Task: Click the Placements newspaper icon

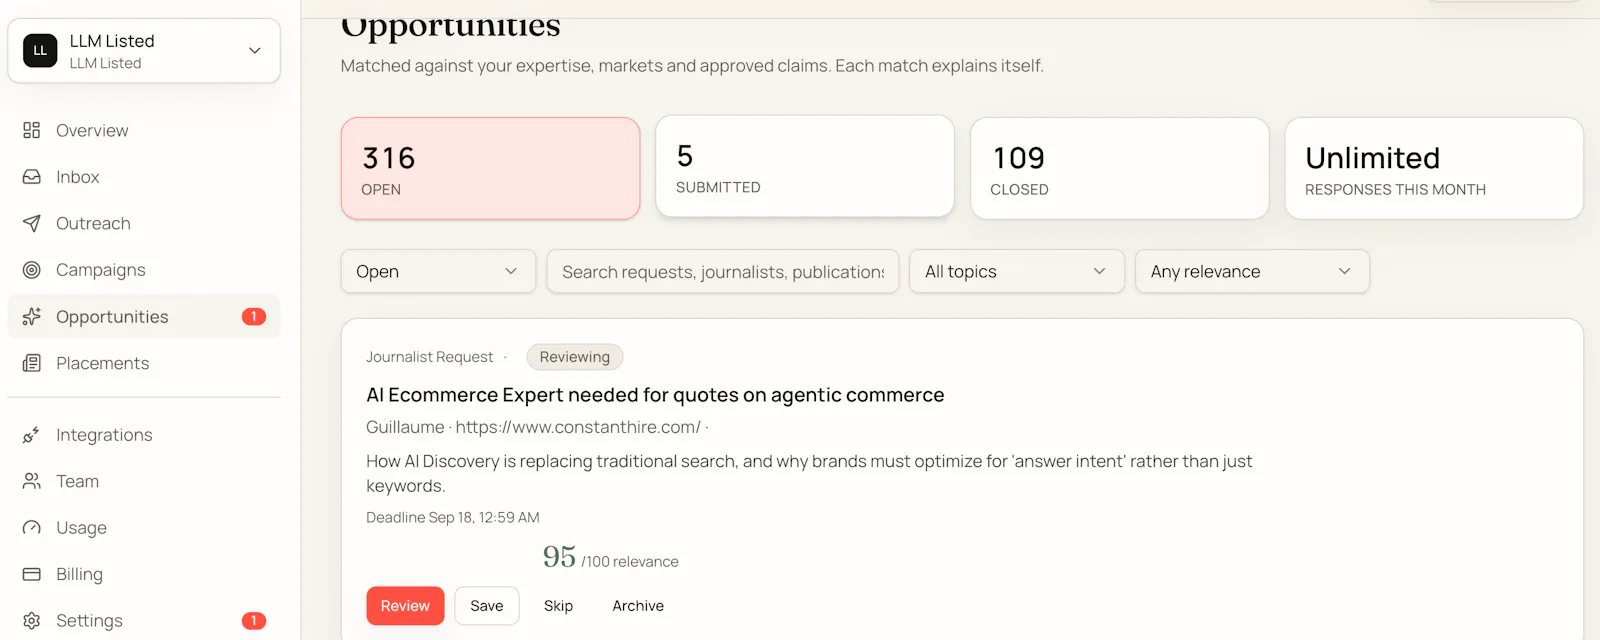Action: tap(32, 363)
